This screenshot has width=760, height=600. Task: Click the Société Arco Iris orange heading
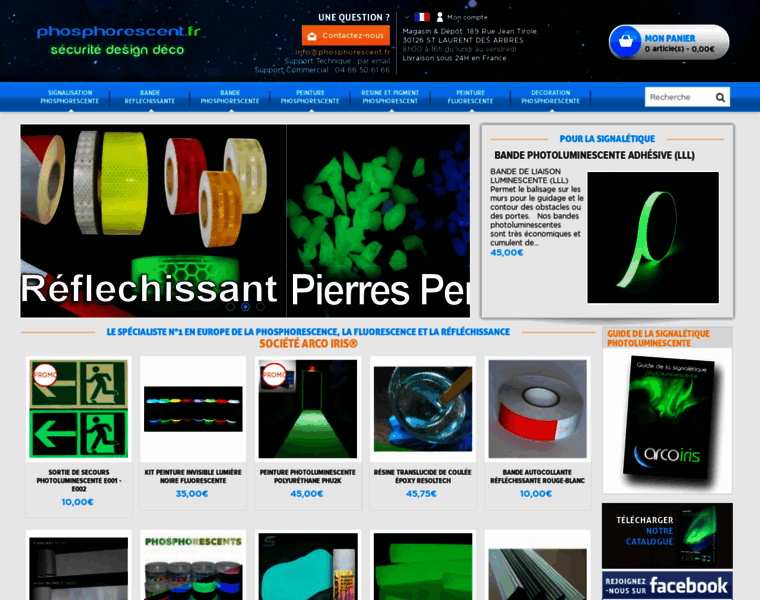308,344
